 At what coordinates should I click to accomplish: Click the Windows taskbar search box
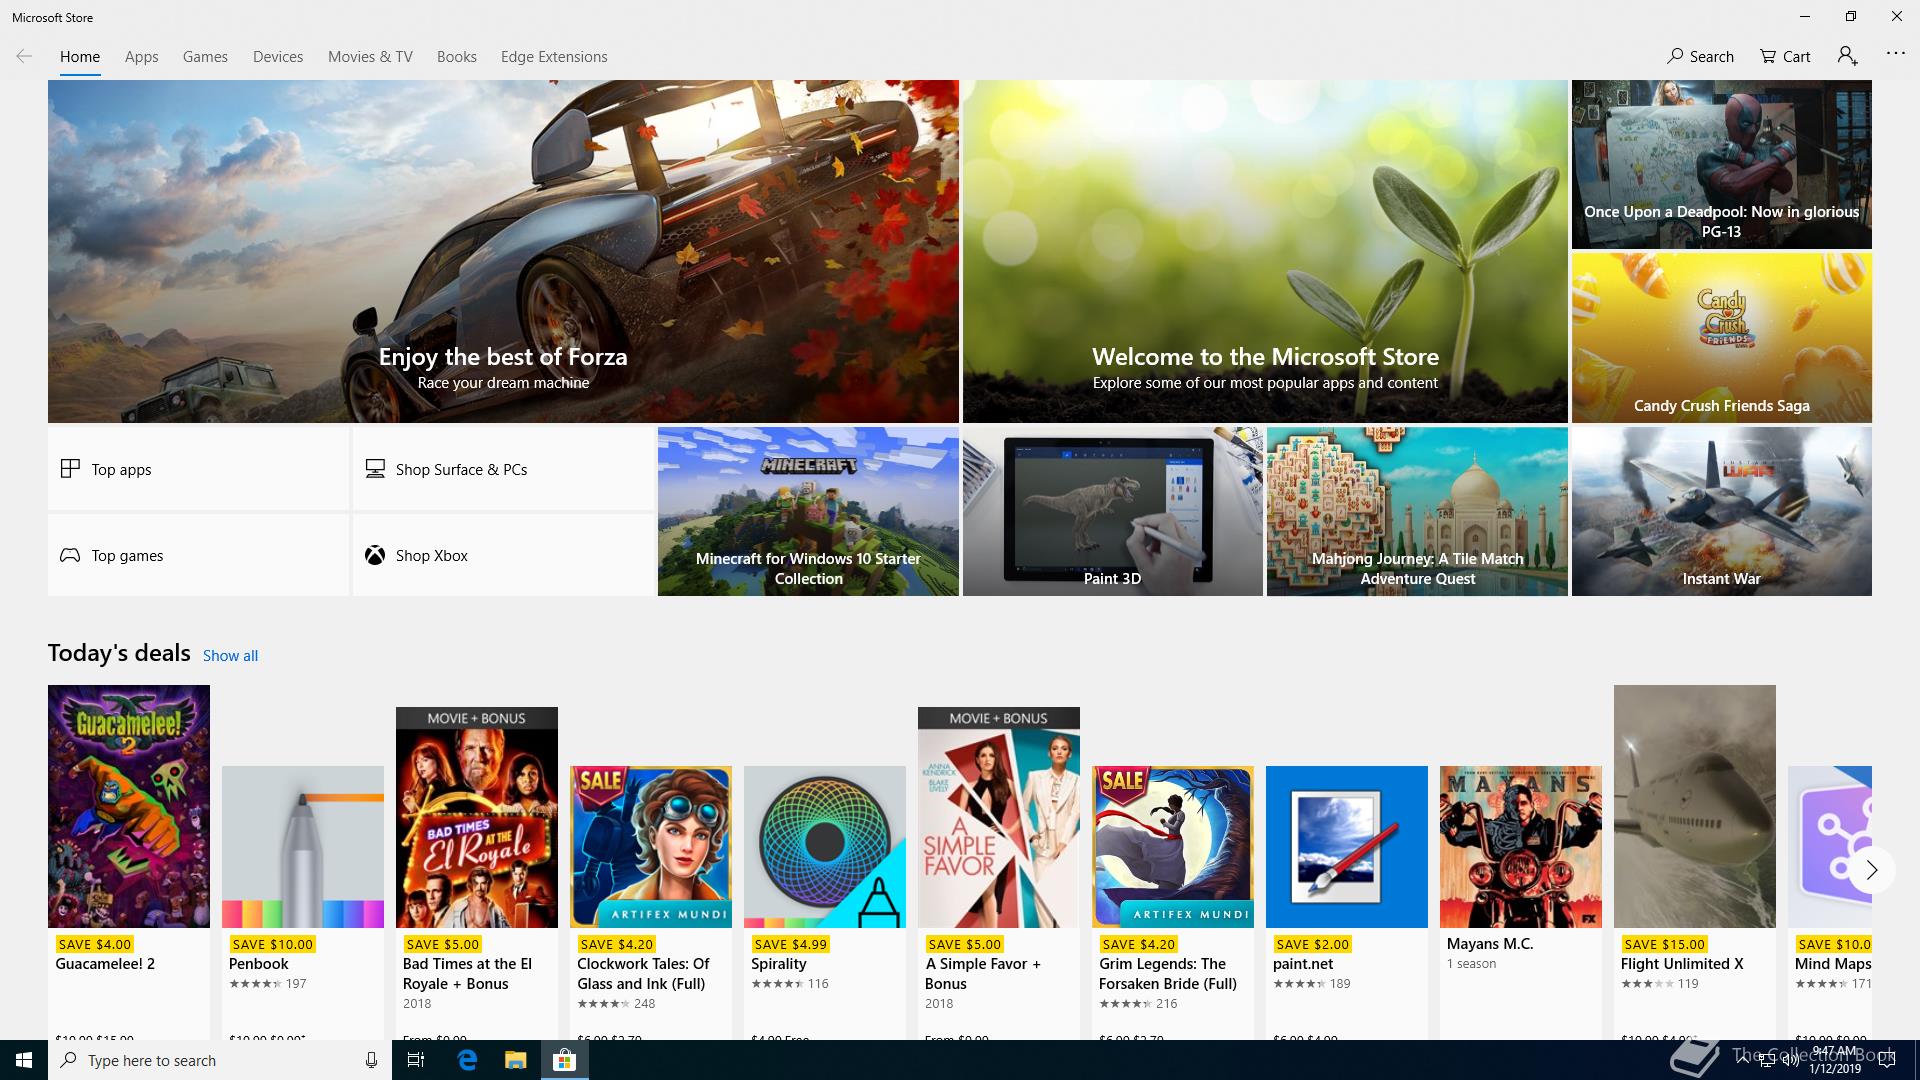coord(218,1060)
